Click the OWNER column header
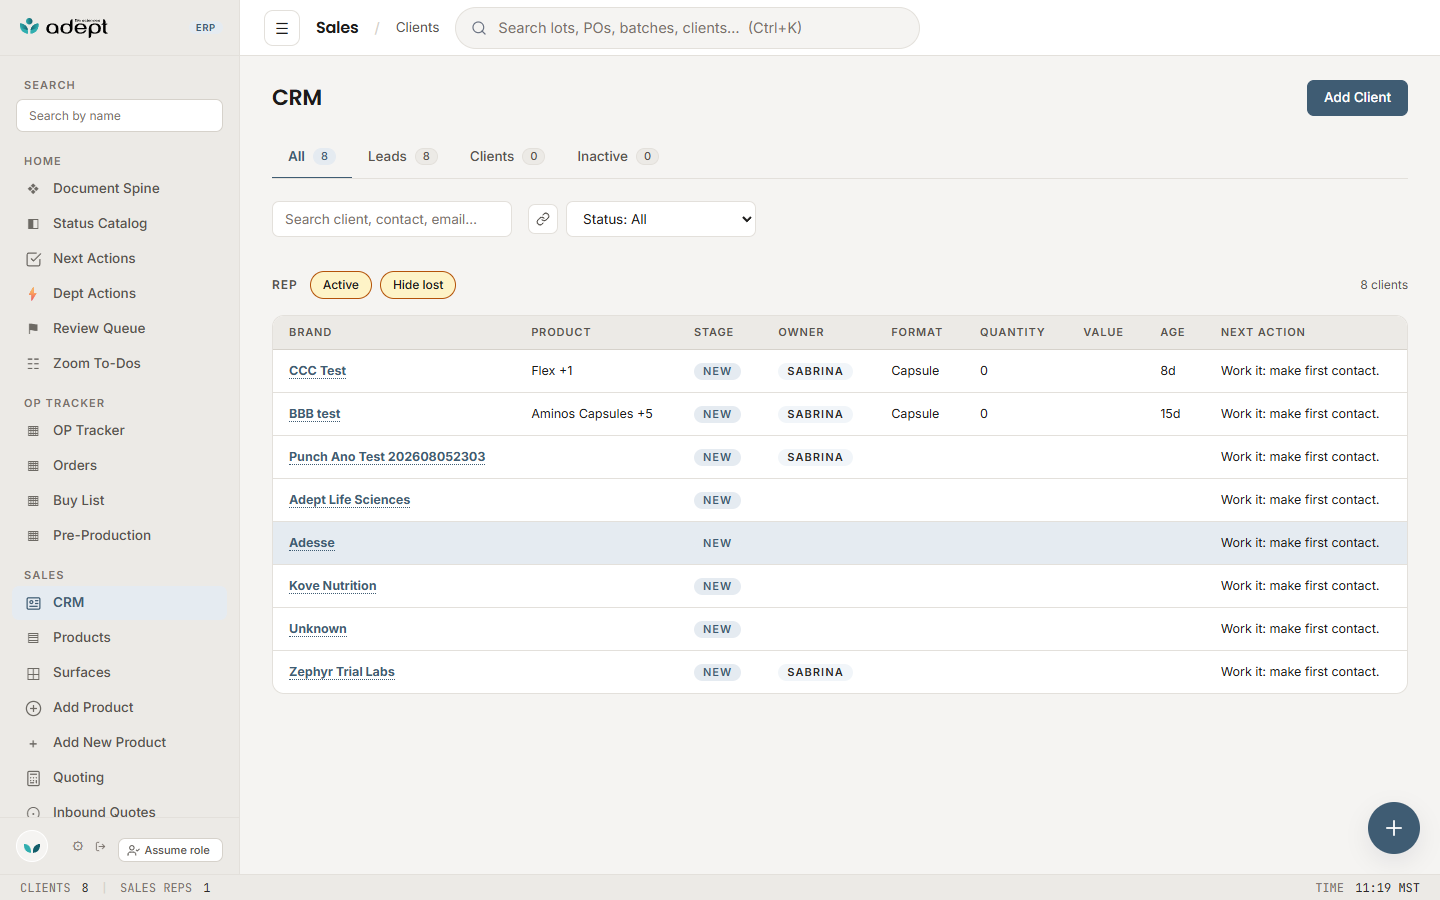This screenshot has width=1440, height=900. 801,332
